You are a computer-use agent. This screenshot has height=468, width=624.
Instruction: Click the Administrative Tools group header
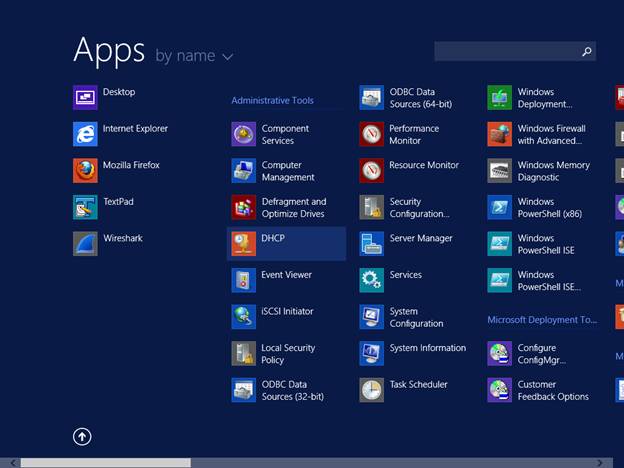[272, 100]
